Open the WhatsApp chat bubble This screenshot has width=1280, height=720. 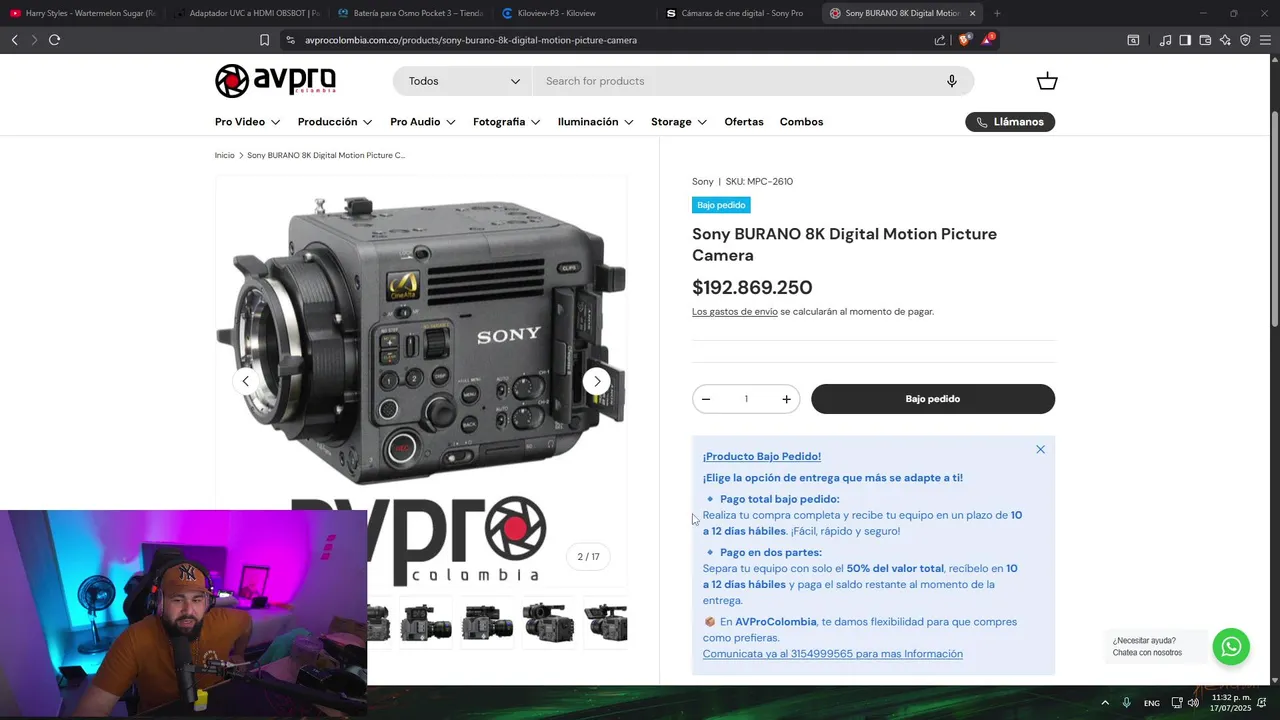click(x=1231, y=646)
